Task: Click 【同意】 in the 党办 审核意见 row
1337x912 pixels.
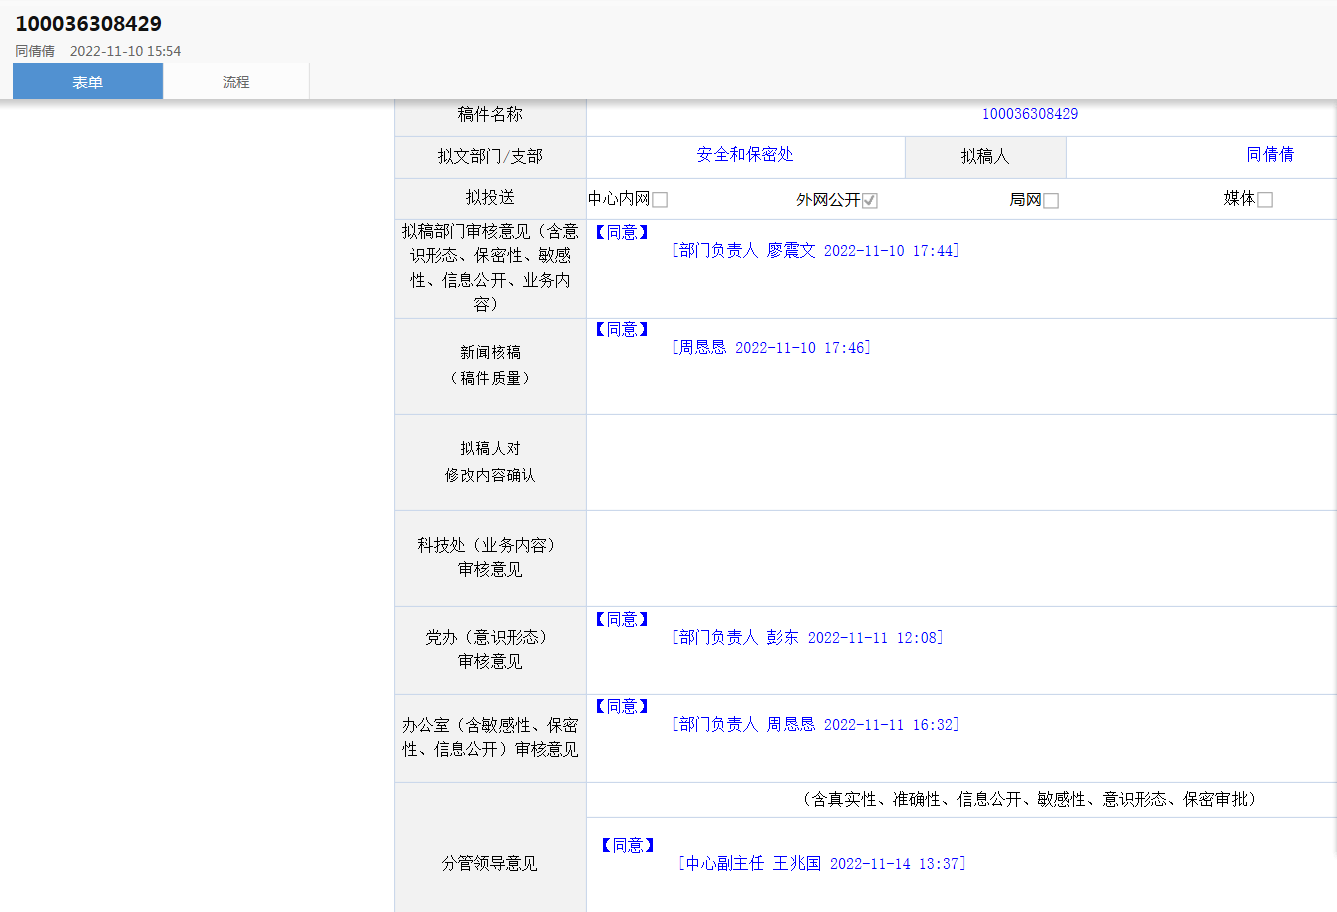Action: 622,620
